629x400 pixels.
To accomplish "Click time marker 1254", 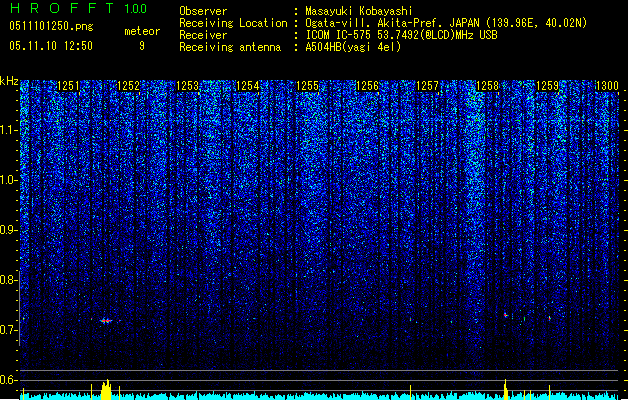I will (248, 86).
